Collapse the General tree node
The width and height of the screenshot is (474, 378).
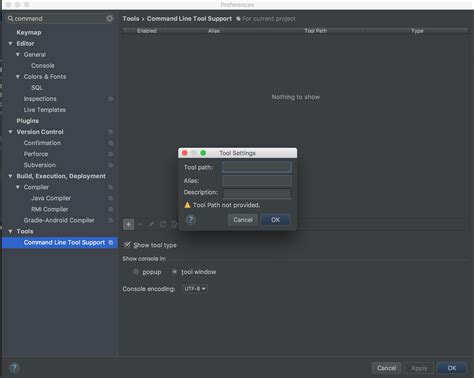pyautogui.click(x=18, y=55)
